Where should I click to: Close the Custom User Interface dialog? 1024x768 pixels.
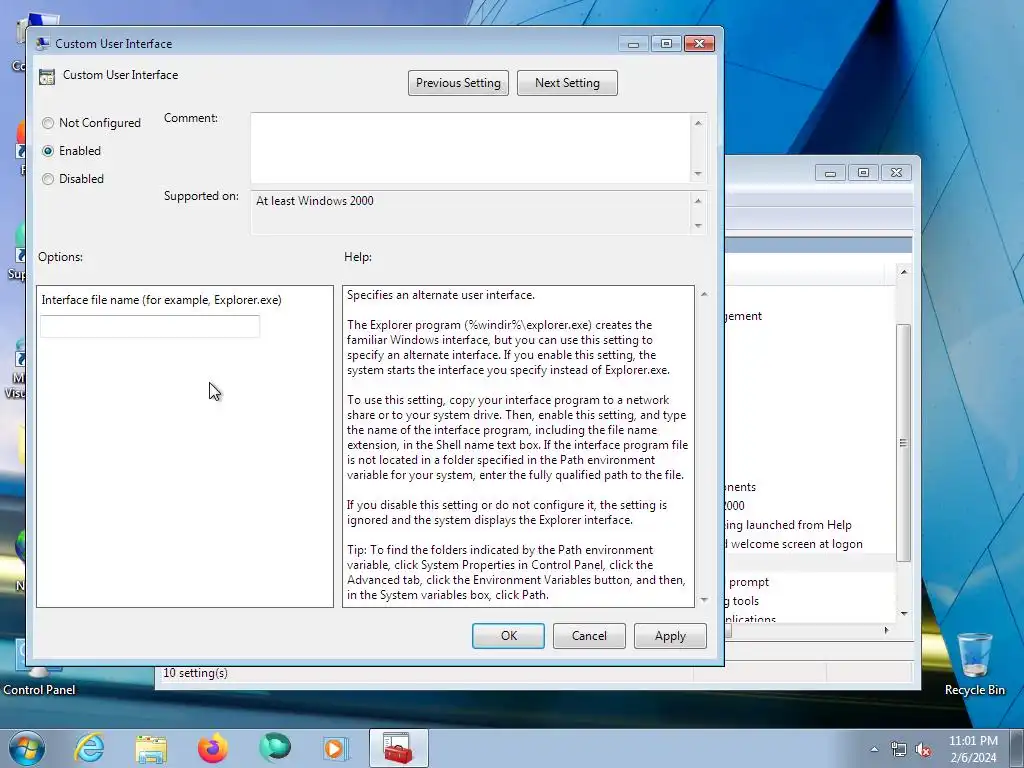point(699,44)
